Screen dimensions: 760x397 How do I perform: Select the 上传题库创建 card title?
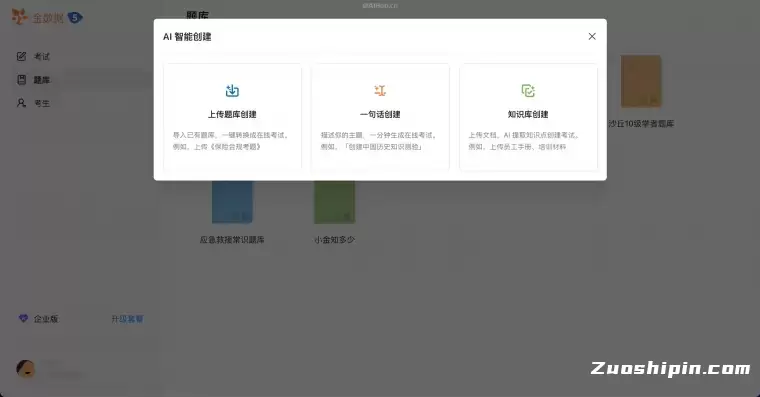pyautogui.click(x=232, y=114)
